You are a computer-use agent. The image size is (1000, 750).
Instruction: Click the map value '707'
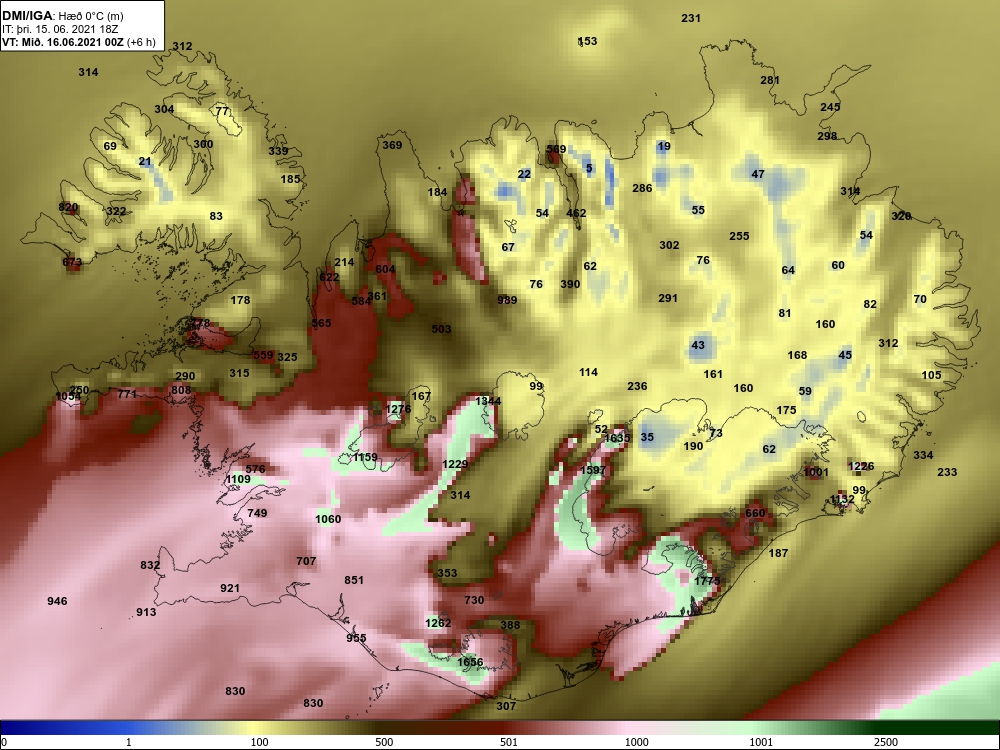306,561
